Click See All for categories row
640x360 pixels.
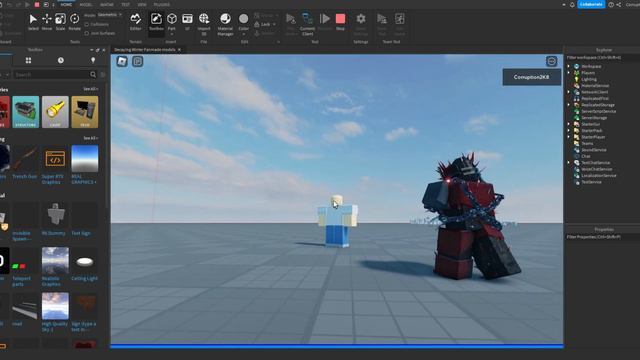[91, 89]
